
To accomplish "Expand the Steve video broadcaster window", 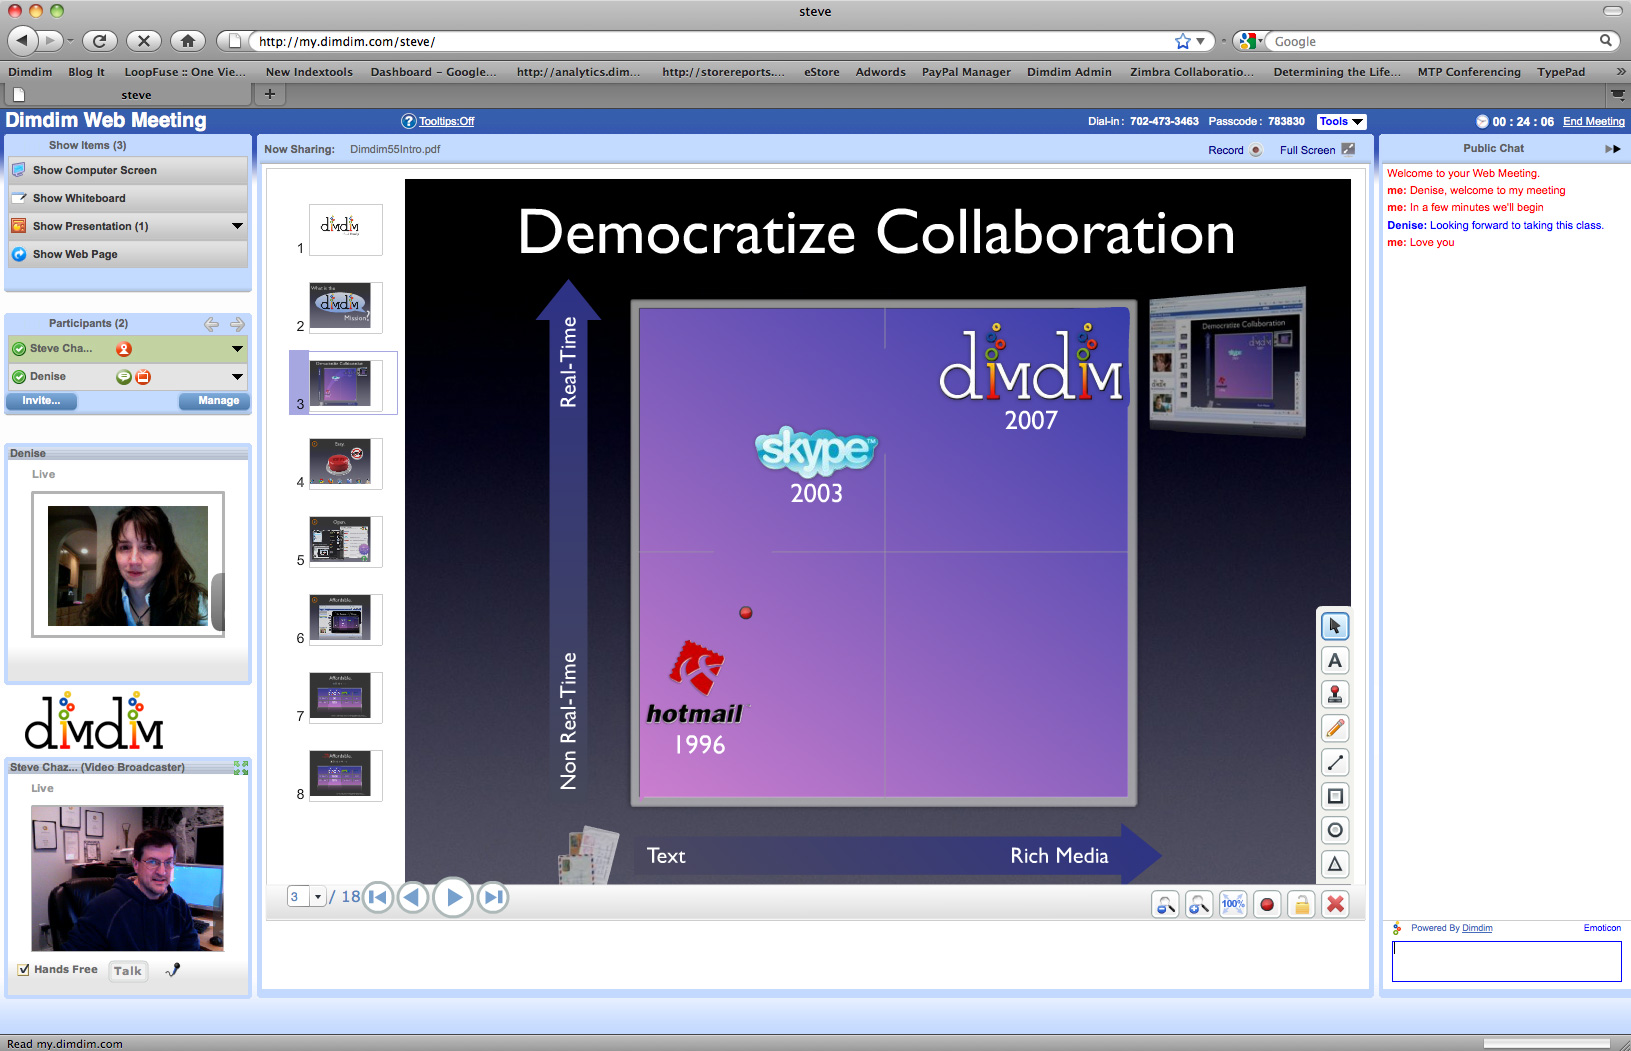I will tap(240, 768).
